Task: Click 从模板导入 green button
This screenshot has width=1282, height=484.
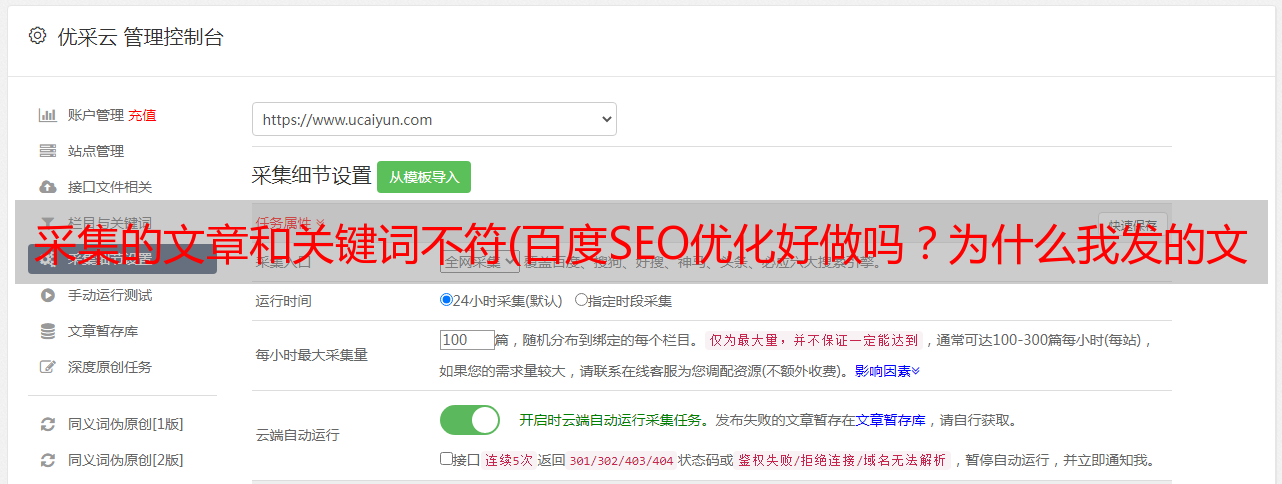Action: tap(424, 177)
